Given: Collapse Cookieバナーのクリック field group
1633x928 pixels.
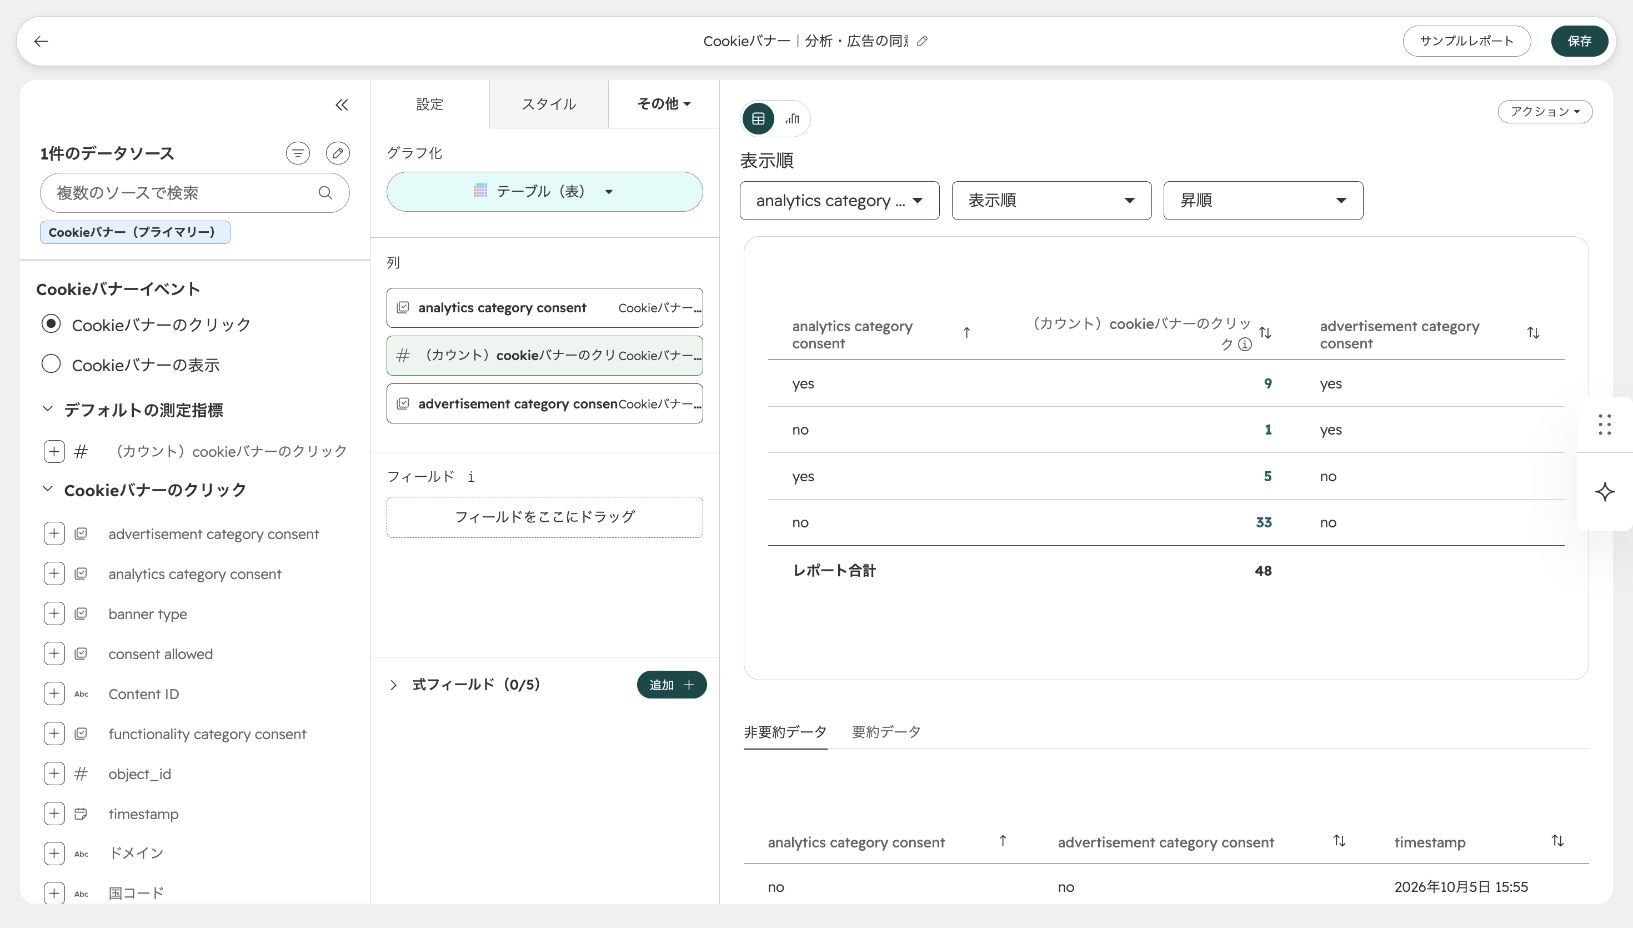Looking at the screenshot, I should [47, 489].
